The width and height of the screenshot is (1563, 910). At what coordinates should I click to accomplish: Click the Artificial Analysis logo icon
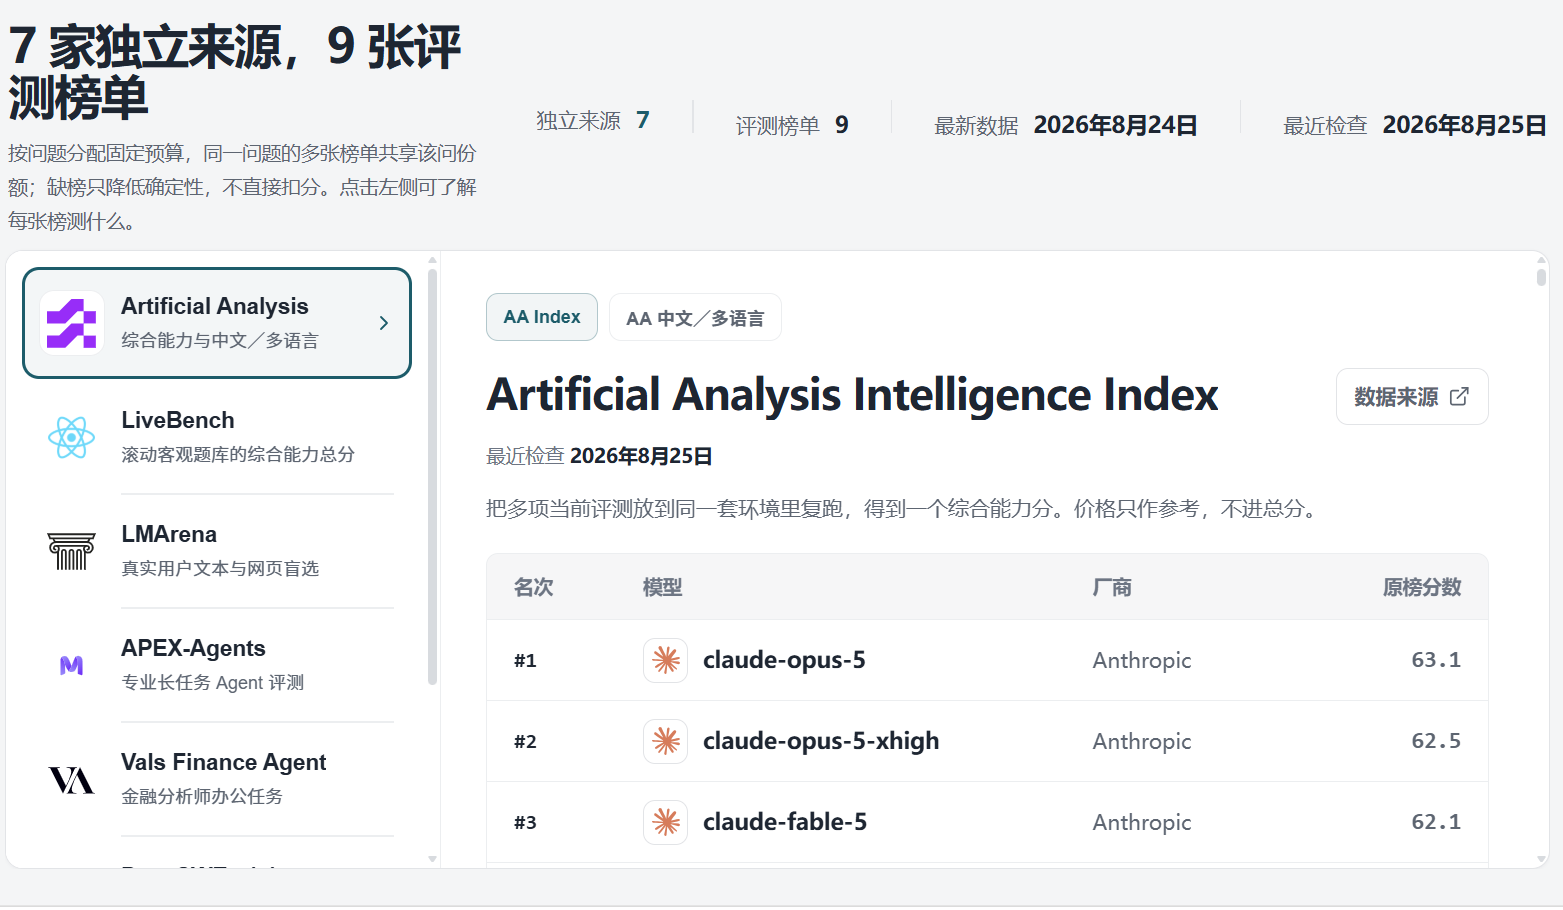72,323
